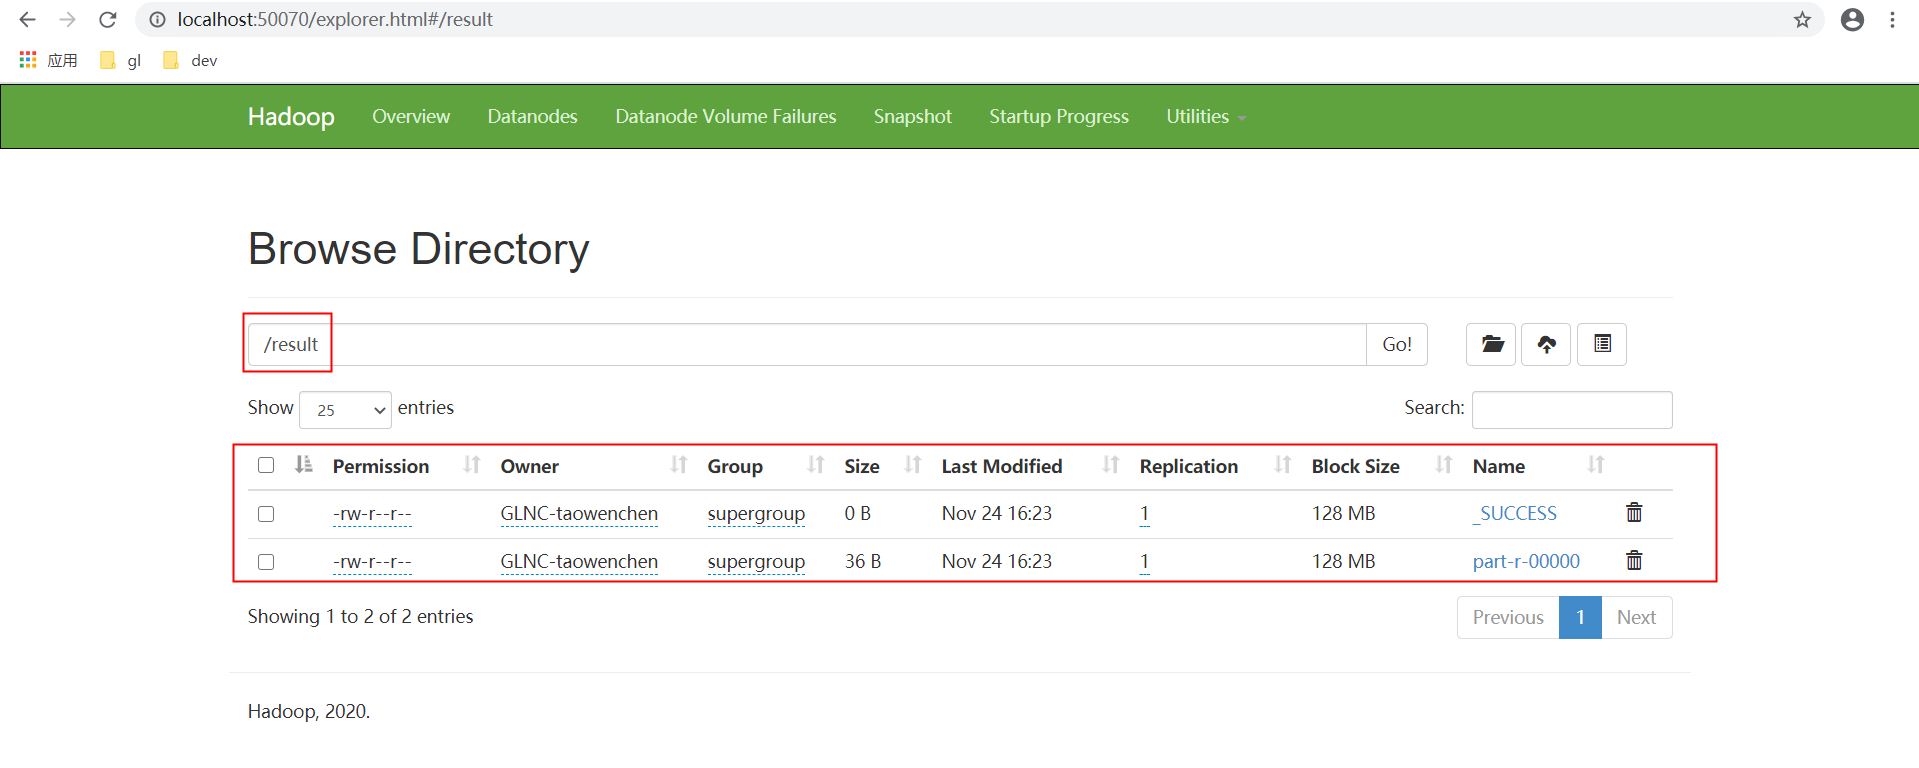Open the Datanodes tab

point(532,116)
